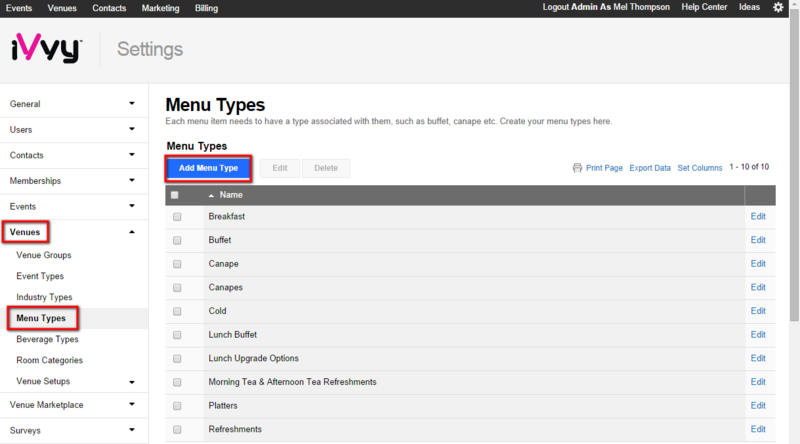Toggle the select-all checkbox in table header

pyautogui.click(x=174, y=195)
